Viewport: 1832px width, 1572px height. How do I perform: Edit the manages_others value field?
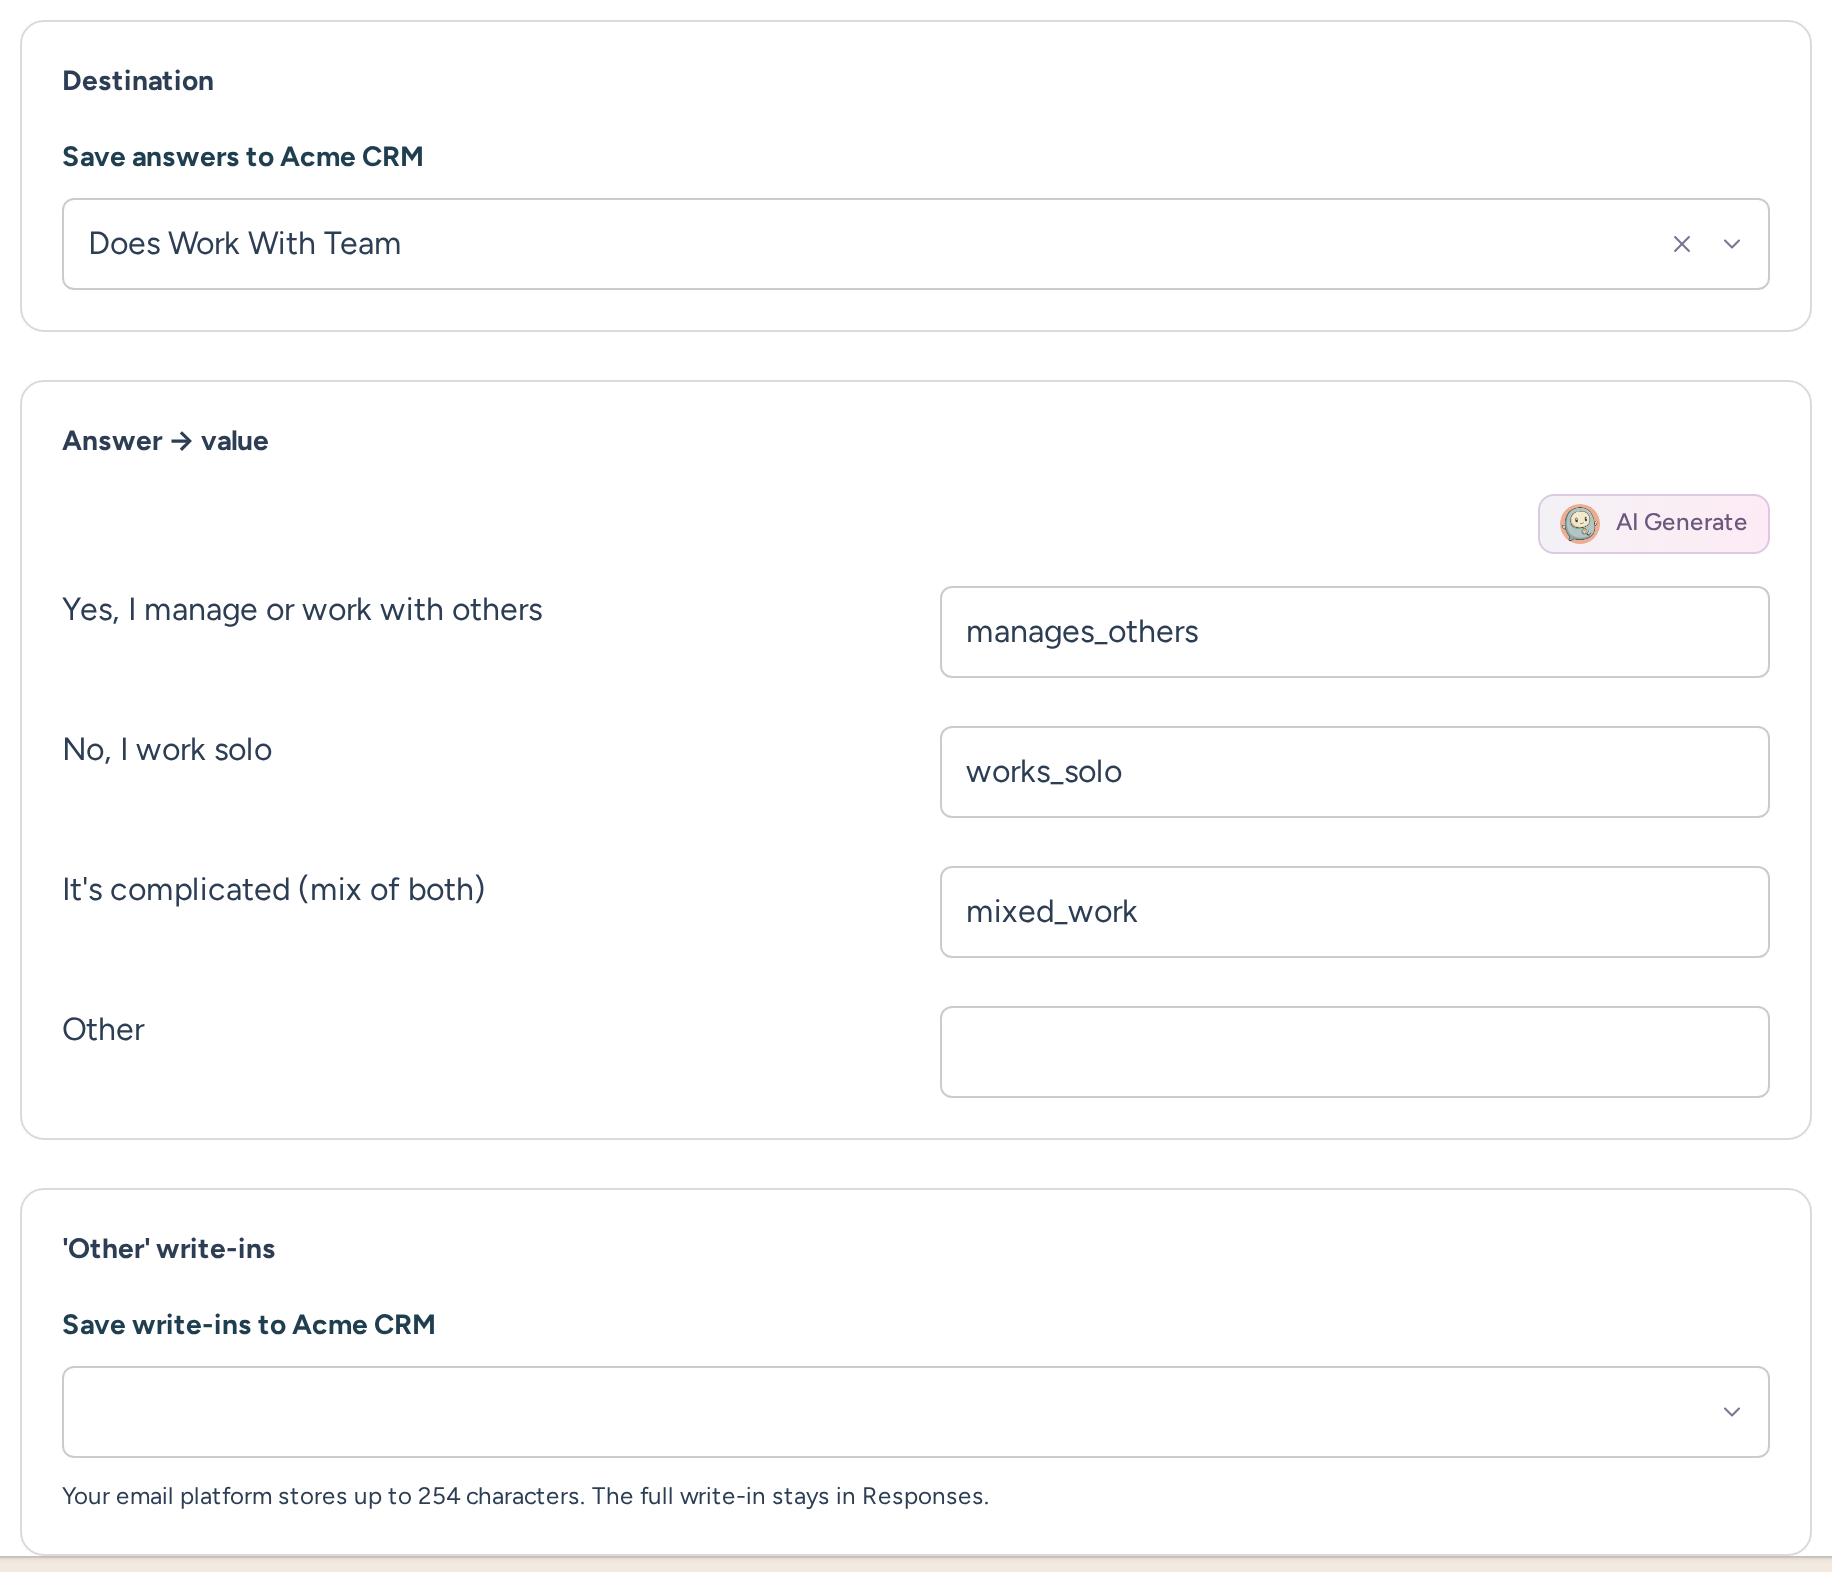coord(1355,632)
